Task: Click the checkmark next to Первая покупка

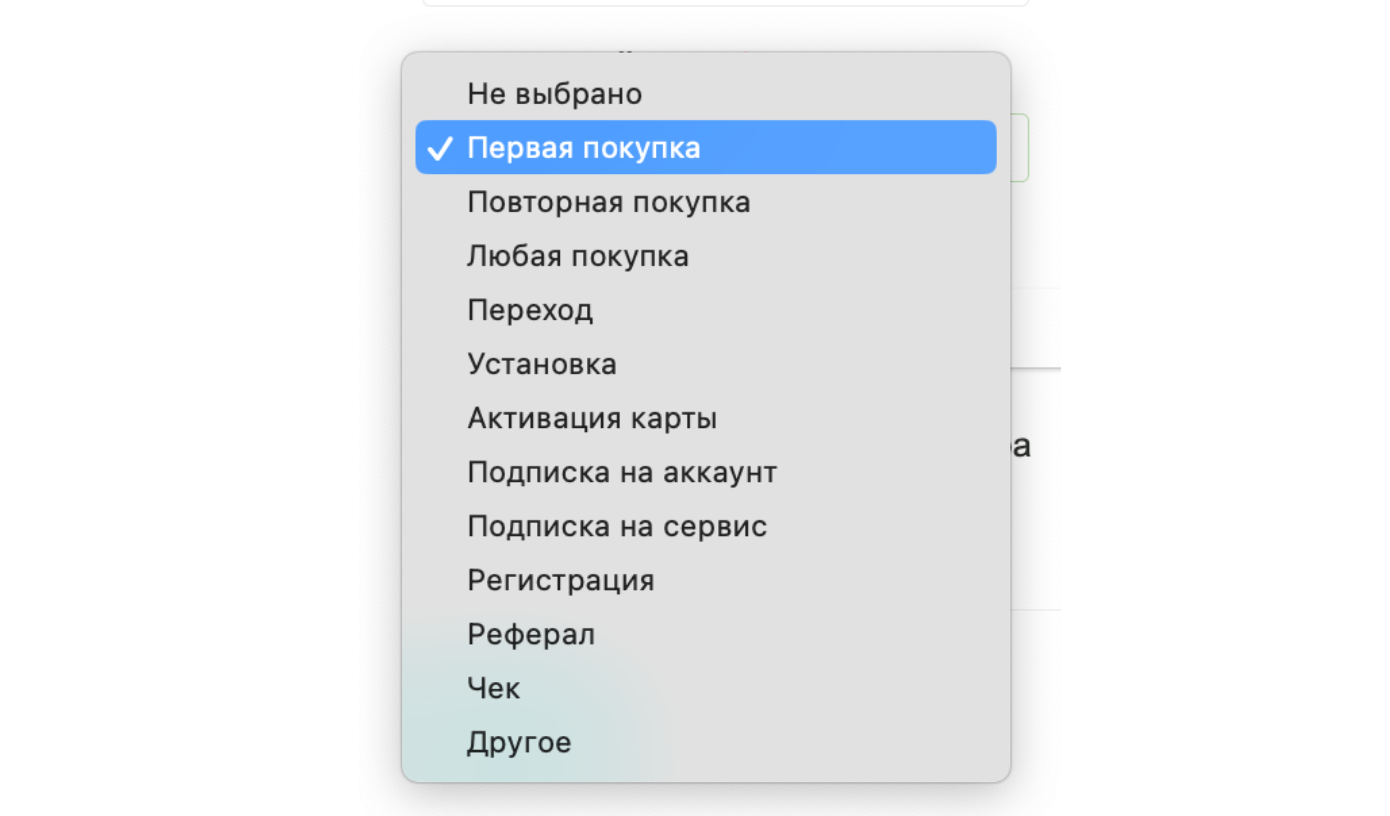Action: point(439,149)
